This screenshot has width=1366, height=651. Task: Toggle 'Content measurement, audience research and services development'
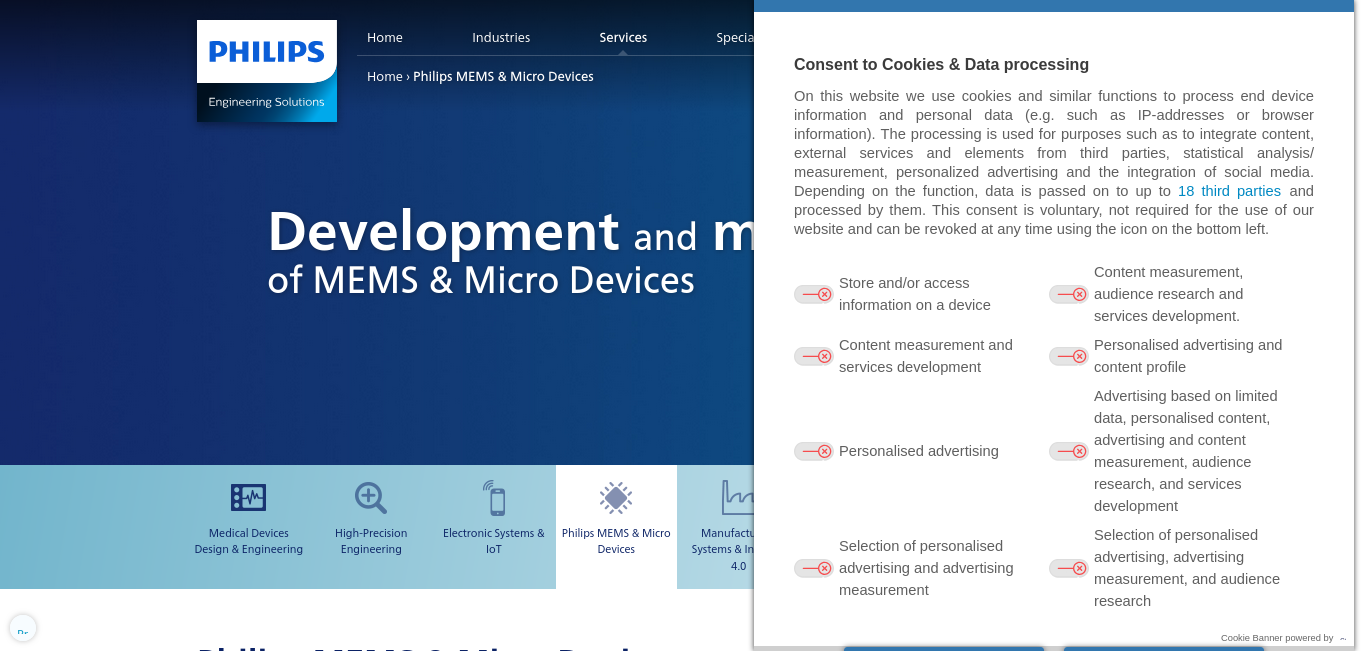[x=1068, y=294]
